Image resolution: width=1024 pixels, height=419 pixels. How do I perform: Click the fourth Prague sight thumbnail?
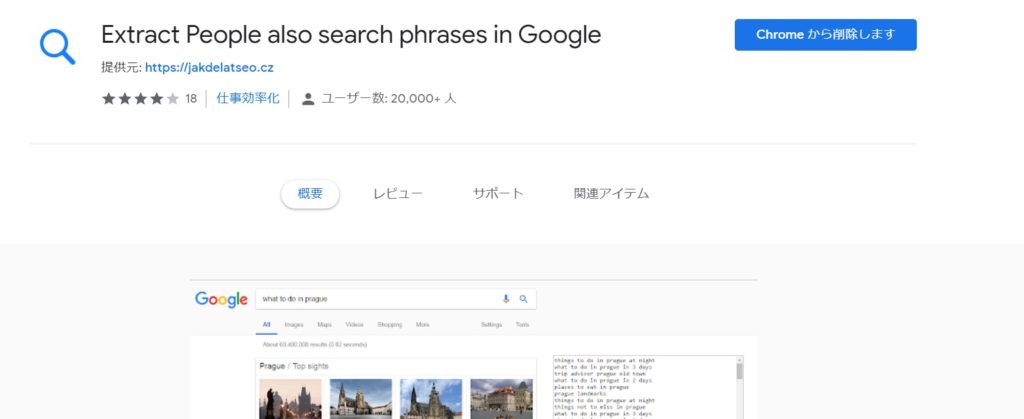point(502,399)
